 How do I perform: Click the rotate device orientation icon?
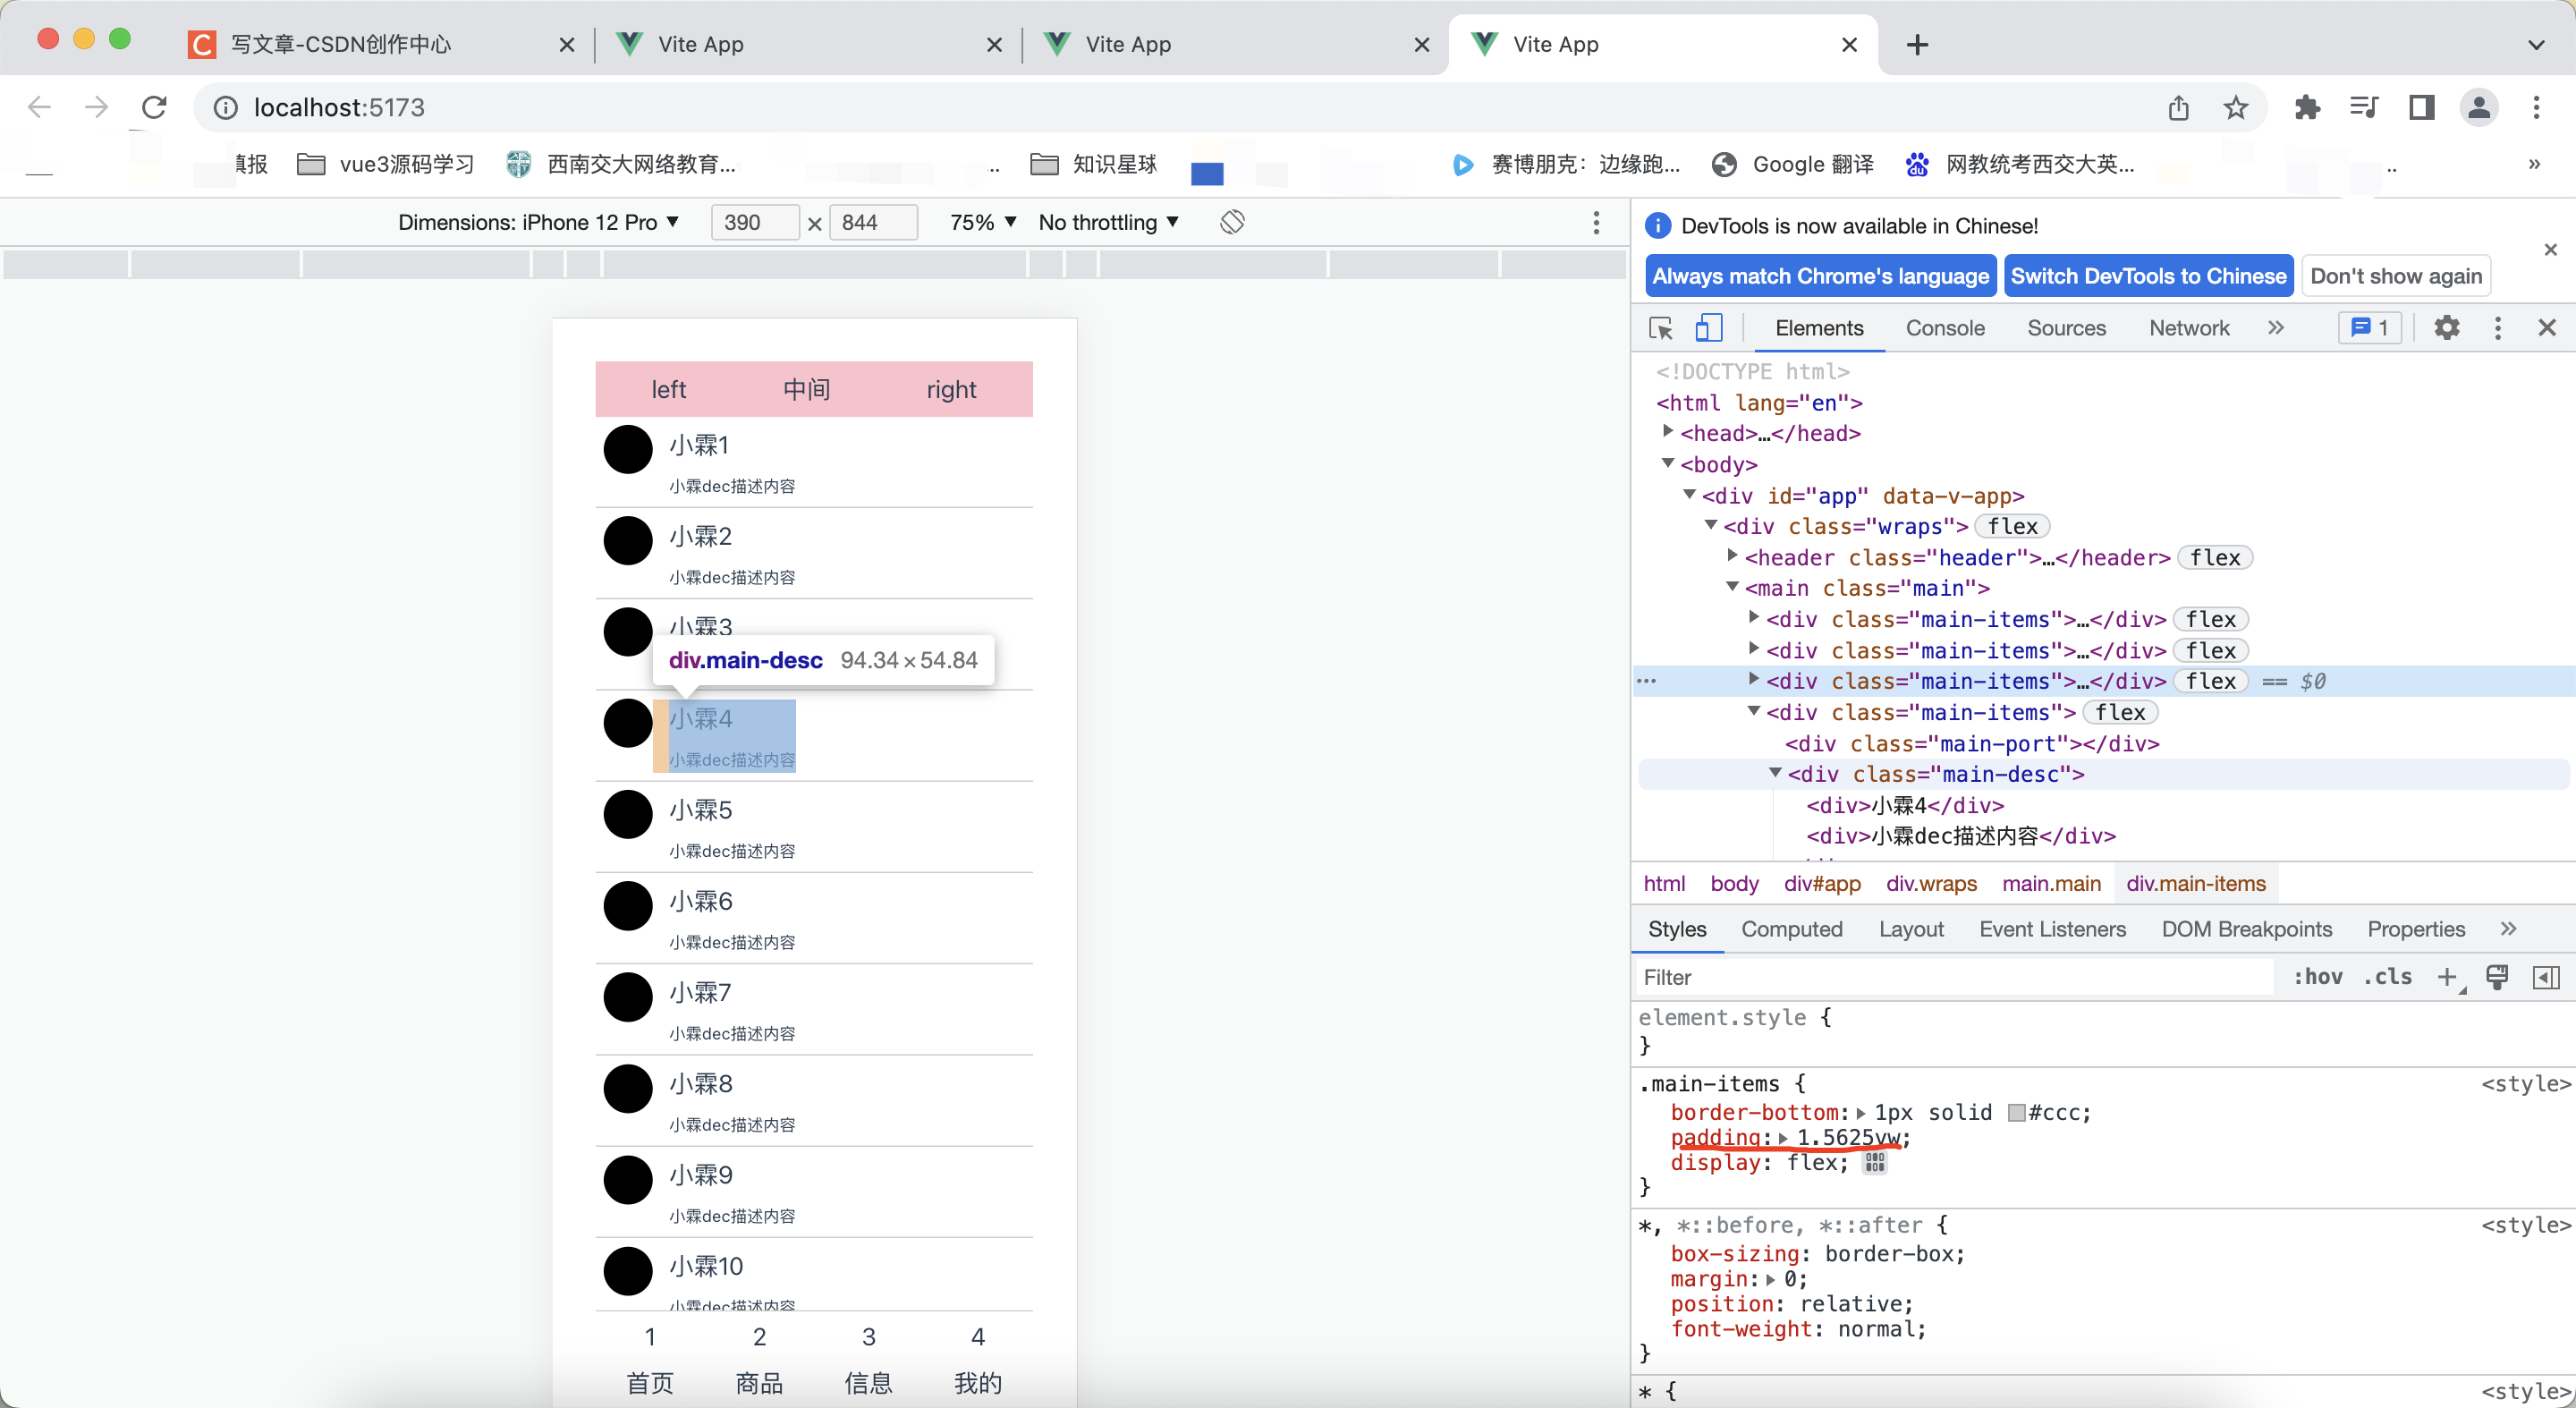(1232, 222)
